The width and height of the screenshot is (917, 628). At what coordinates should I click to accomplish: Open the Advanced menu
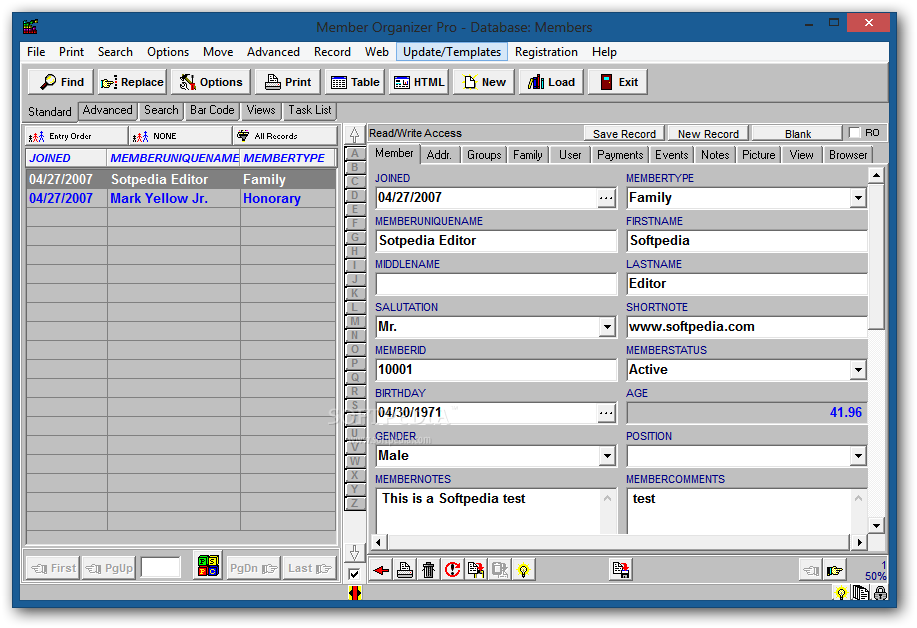[x=273, y=51]
